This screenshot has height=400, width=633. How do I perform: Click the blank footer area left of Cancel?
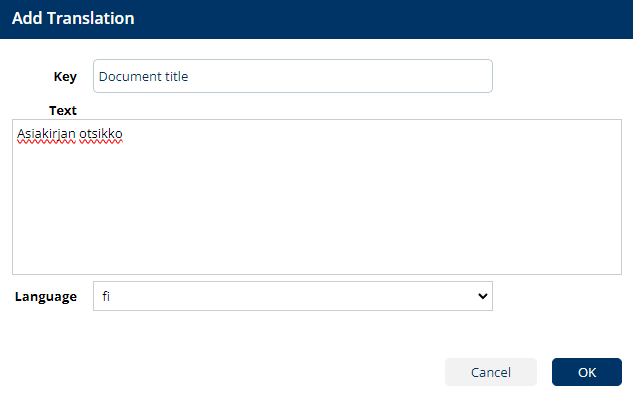(x=220, y=372)
